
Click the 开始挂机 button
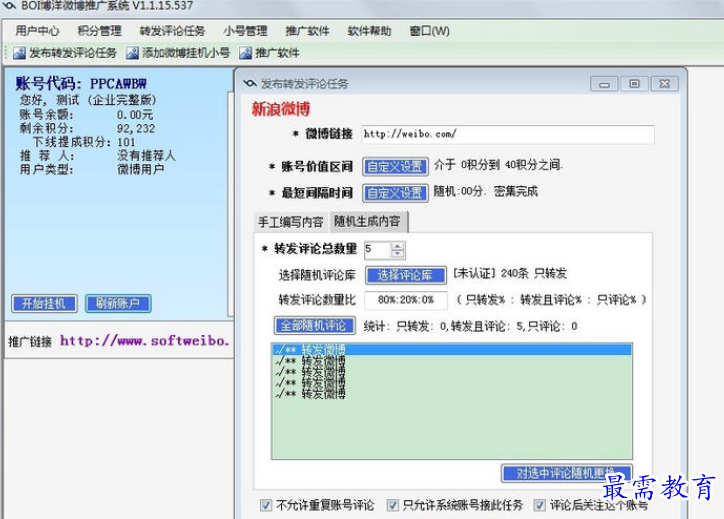pos(44,303)
